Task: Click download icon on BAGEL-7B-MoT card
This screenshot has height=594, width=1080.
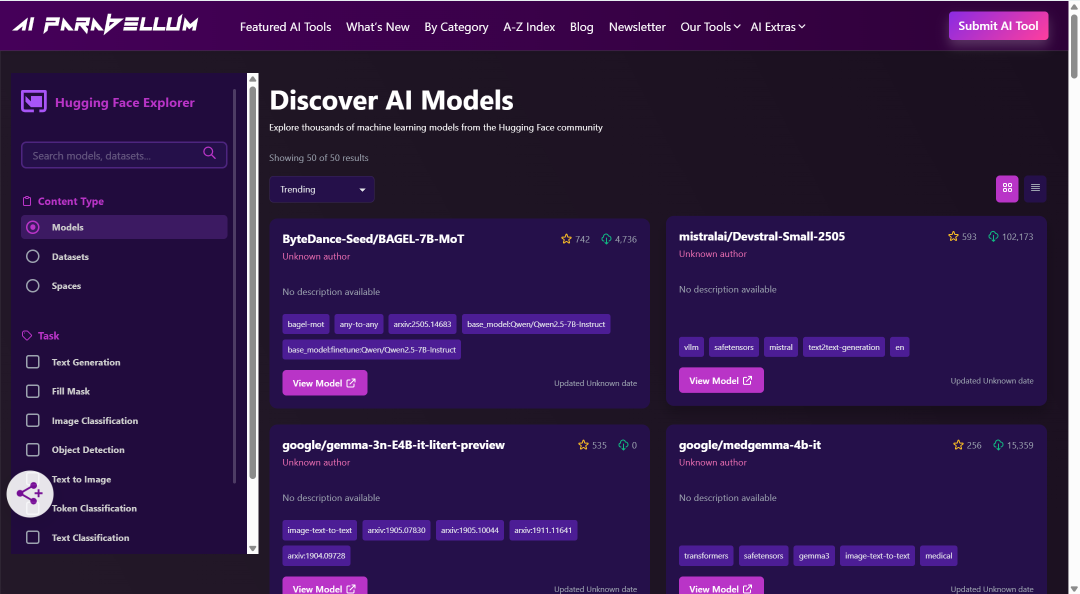Action: click(x=606, y=239)
